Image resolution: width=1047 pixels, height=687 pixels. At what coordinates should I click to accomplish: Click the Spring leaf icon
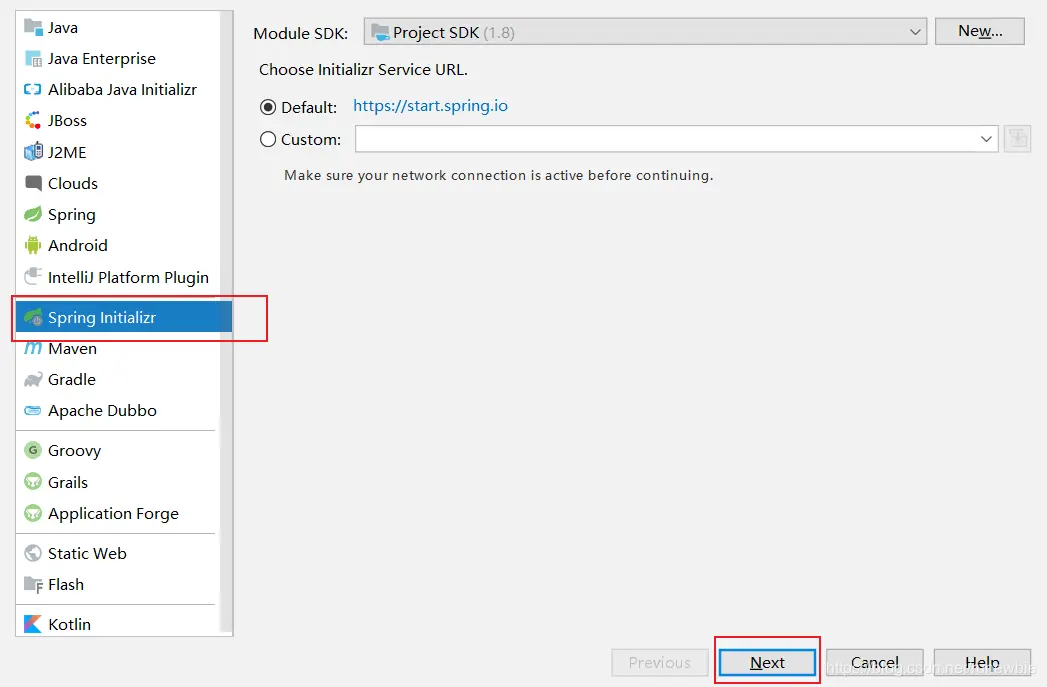pos(33,214)
